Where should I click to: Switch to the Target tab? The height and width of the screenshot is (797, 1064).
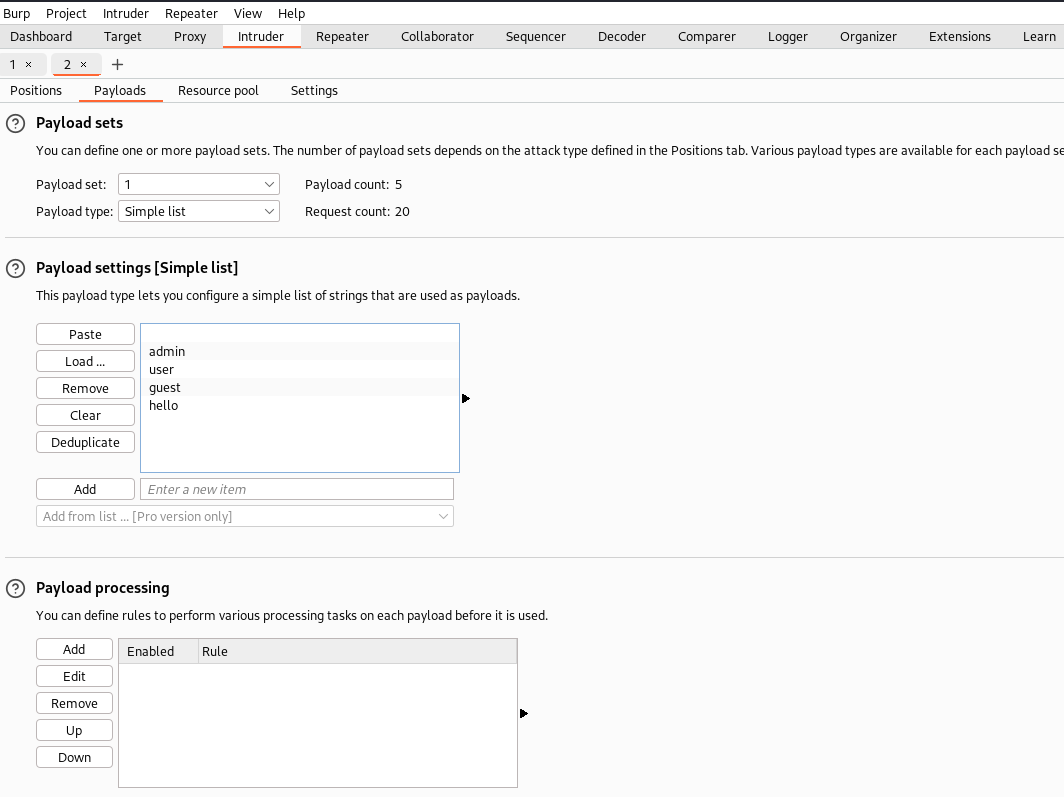pyautogui.click(x=123, y=37)
